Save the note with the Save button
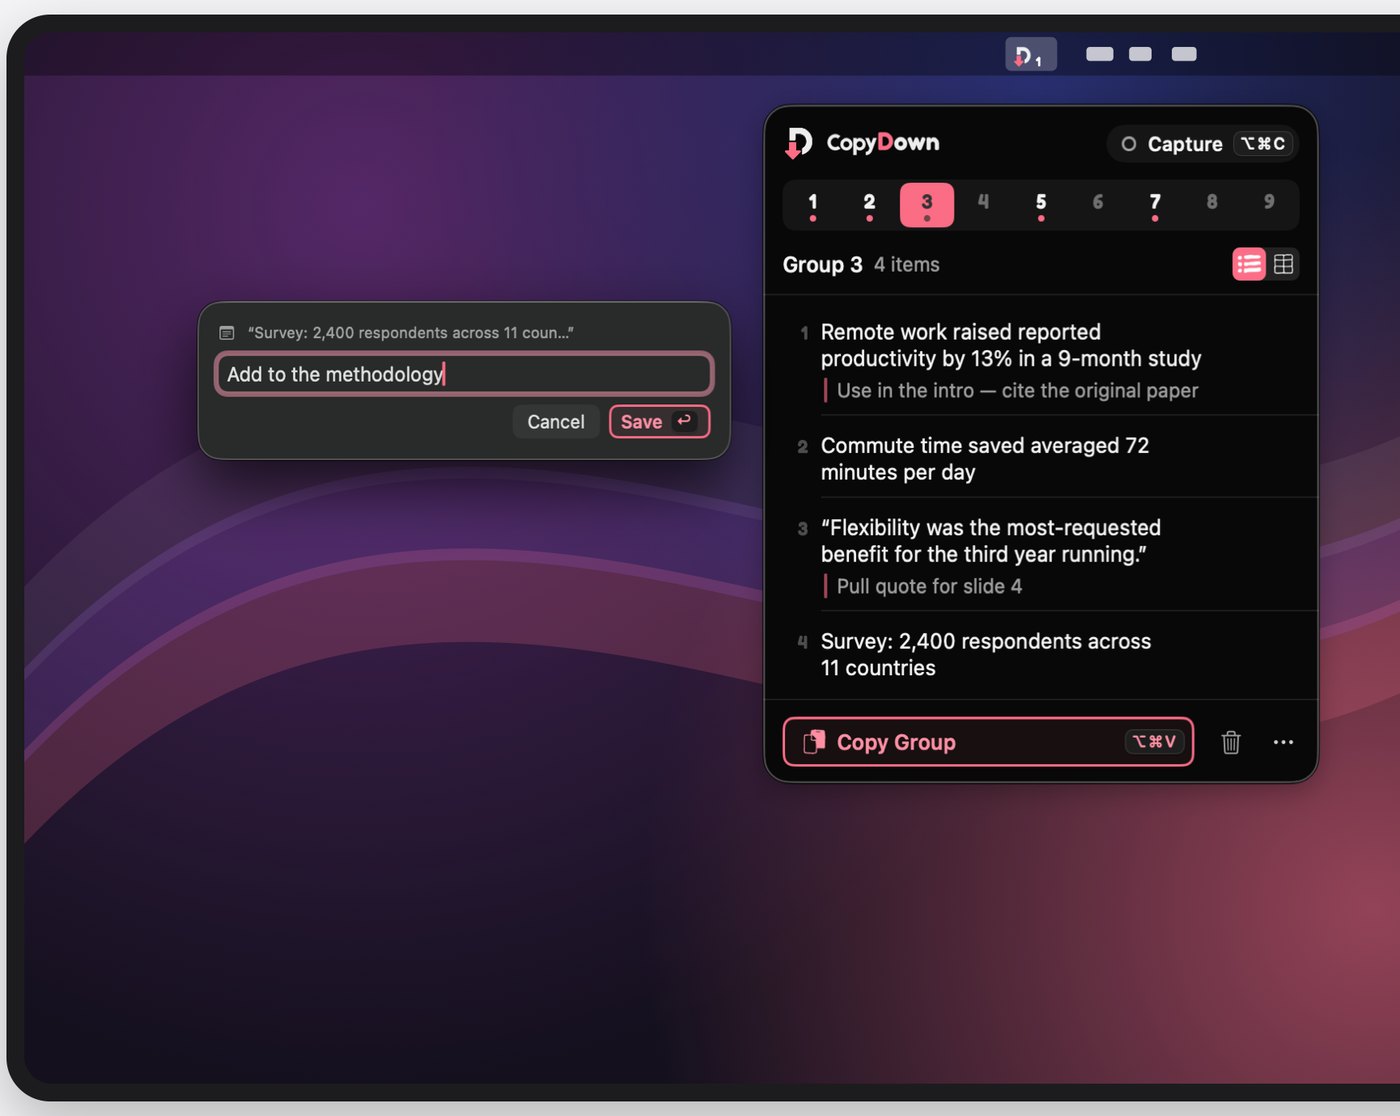 659,422
